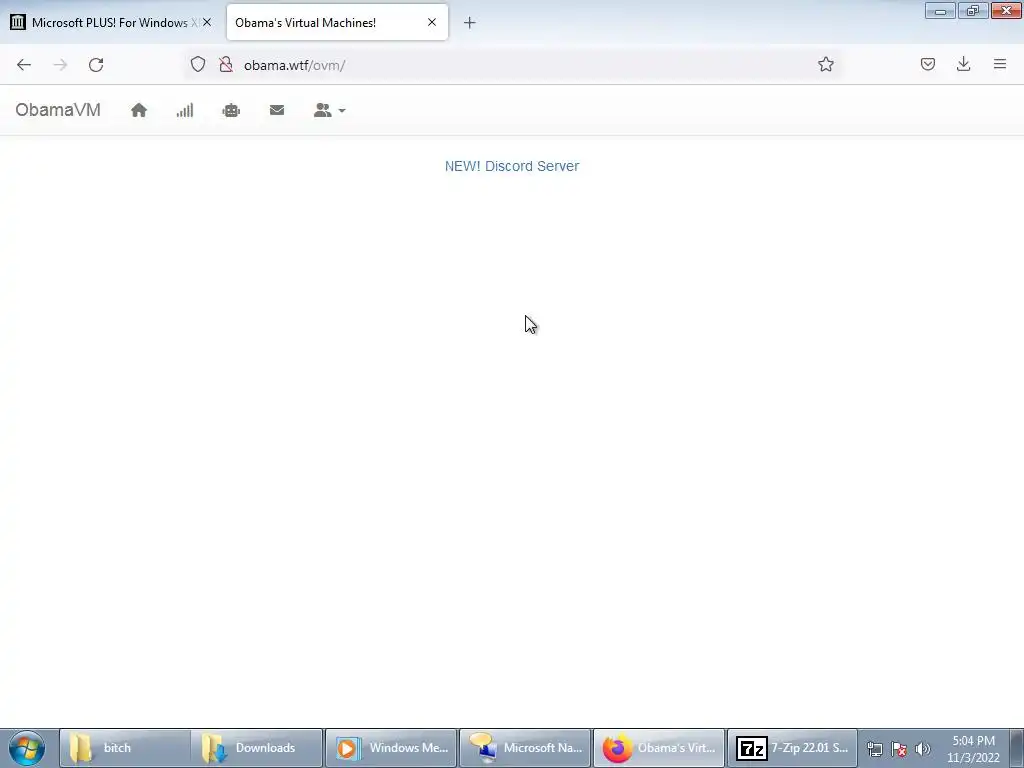1024x768 pixels.
Task: Click the insecure connection lock icon
Action: (226, 64)
